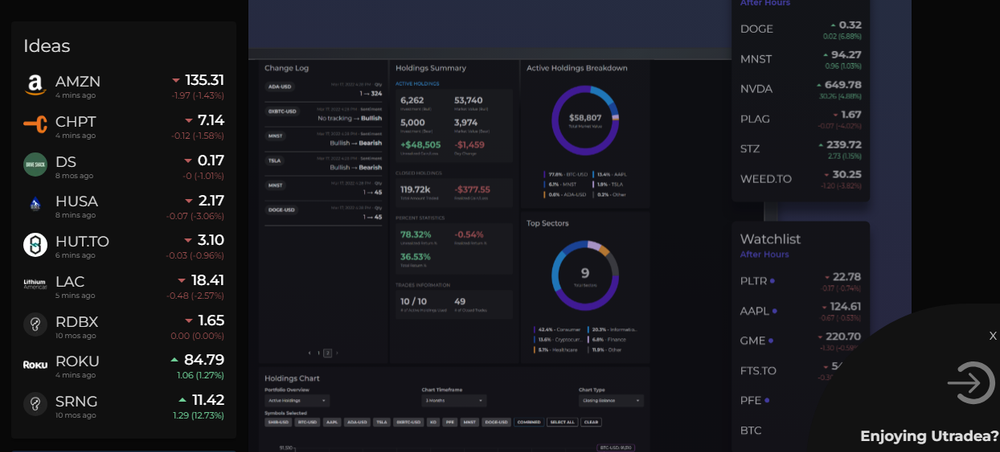The width and height of the screenshot is (1000, 452).
Task: Click the PLAG row price 1.67
Action: pos(851,115)
